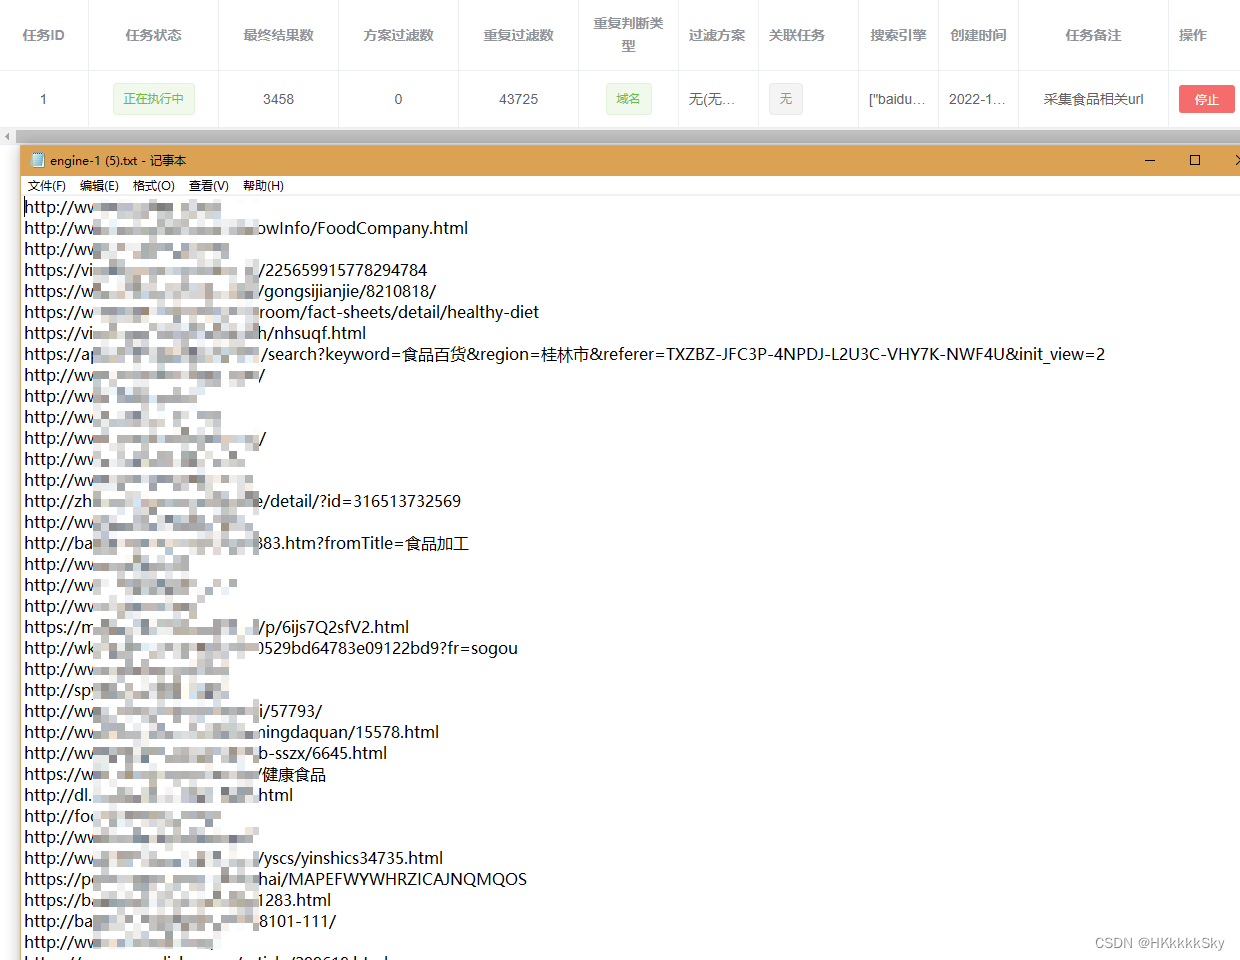Click the Notepad file icon in title bar
Image resolution: width=1240 pixels, height=960 pixels.
(x=38, y=160)
